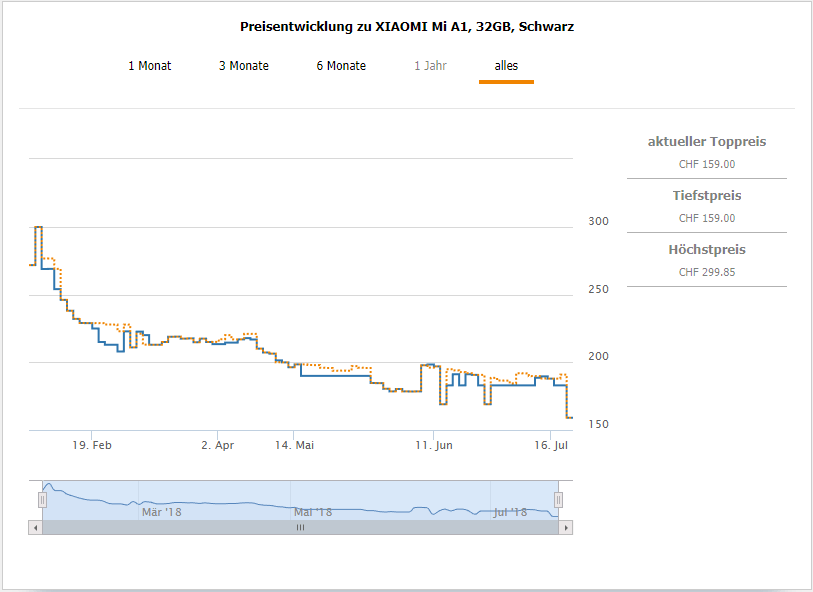Click the Jul '18 navigator label
The height and width of the screenshot is (592, 813).
511,512
